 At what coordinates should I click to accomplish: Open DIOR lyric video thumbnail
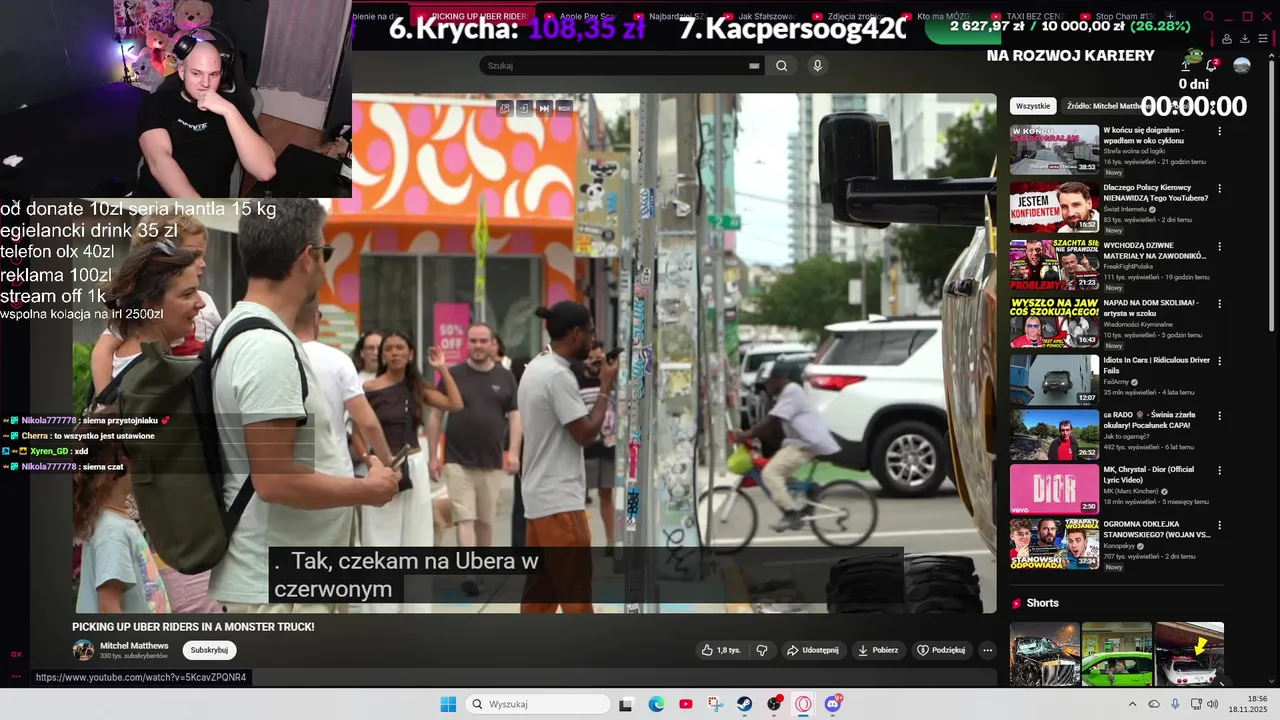[1054, 489]
